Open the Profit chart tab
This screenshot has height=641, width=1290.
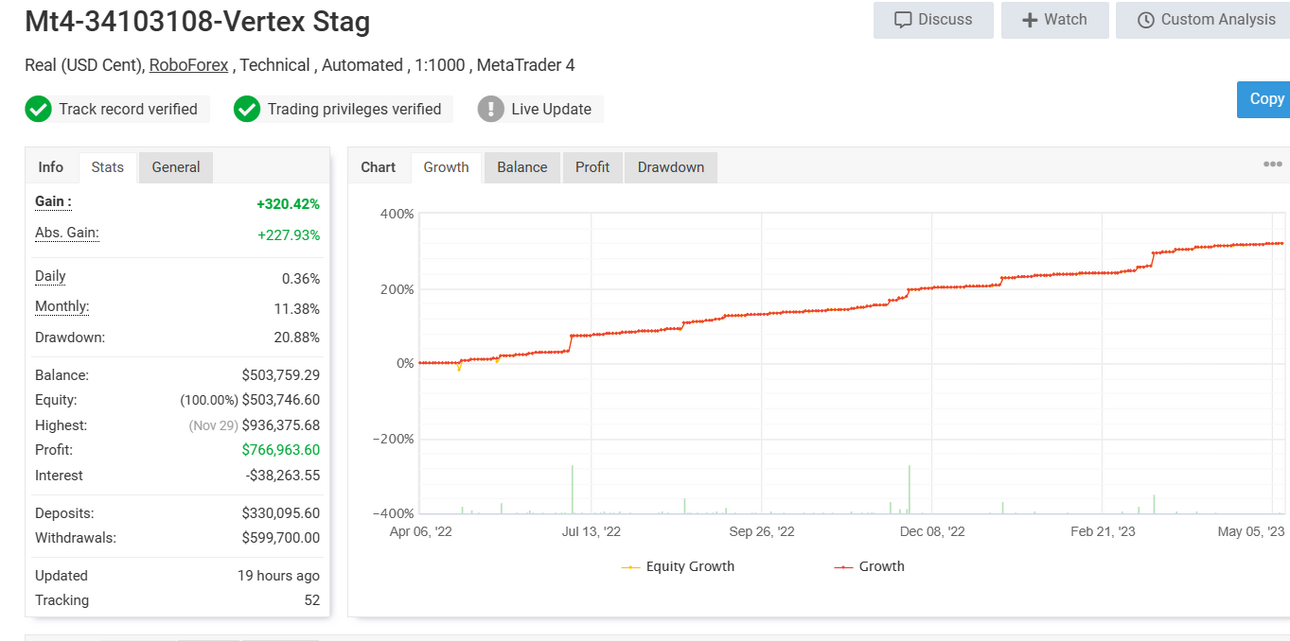click(x=592, y=167)
